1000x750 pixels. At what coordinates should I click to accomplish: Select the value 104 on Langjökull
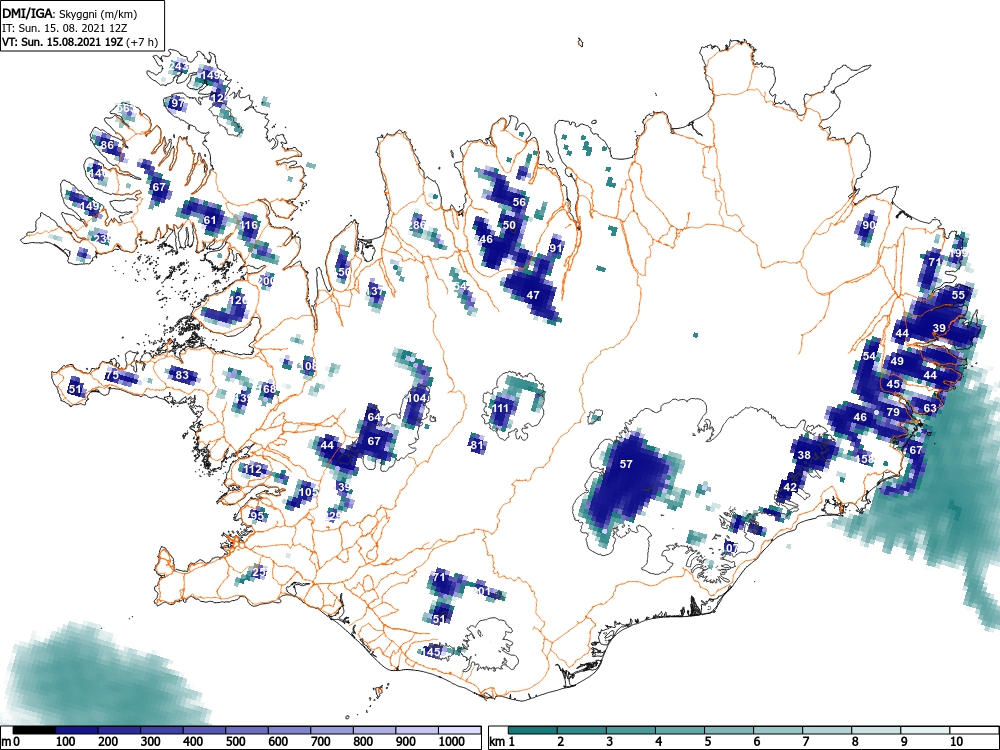[418, 398]
